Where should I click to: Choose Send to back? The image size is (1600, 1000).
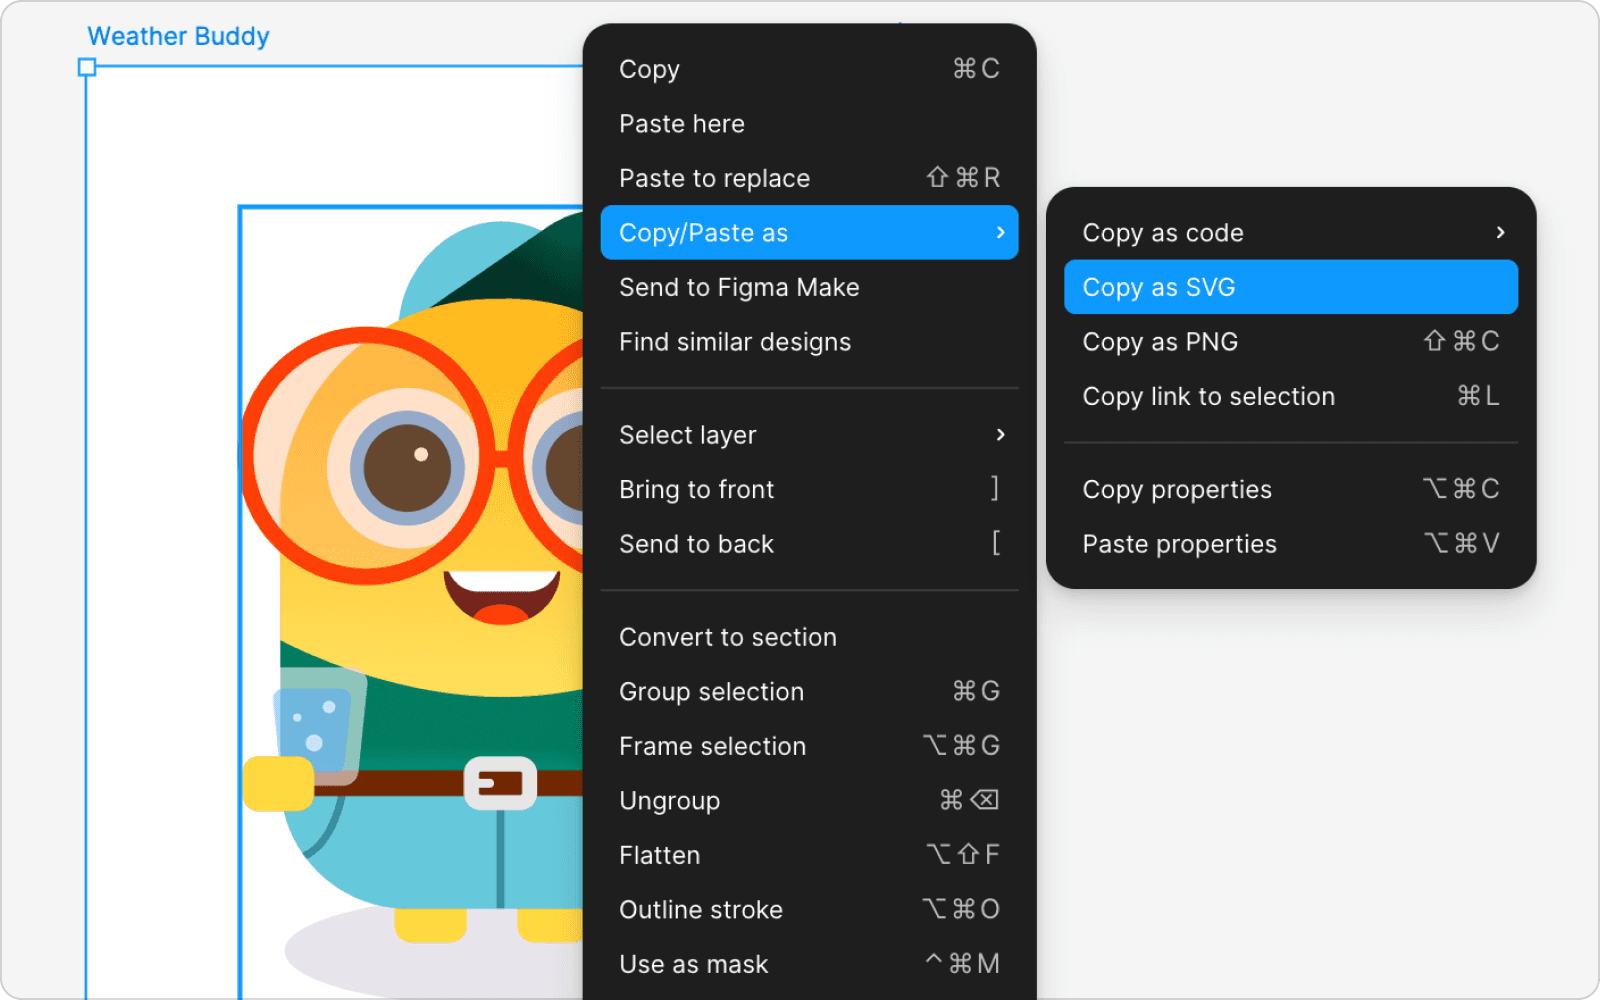[809, 544]
